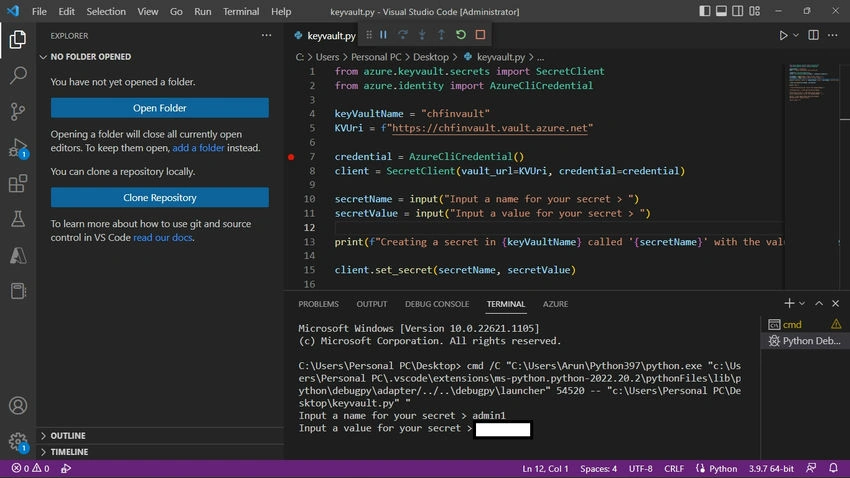Open Explorer views and more actions ellipsis
The image size is (850, 478).
tap(266, 35)
